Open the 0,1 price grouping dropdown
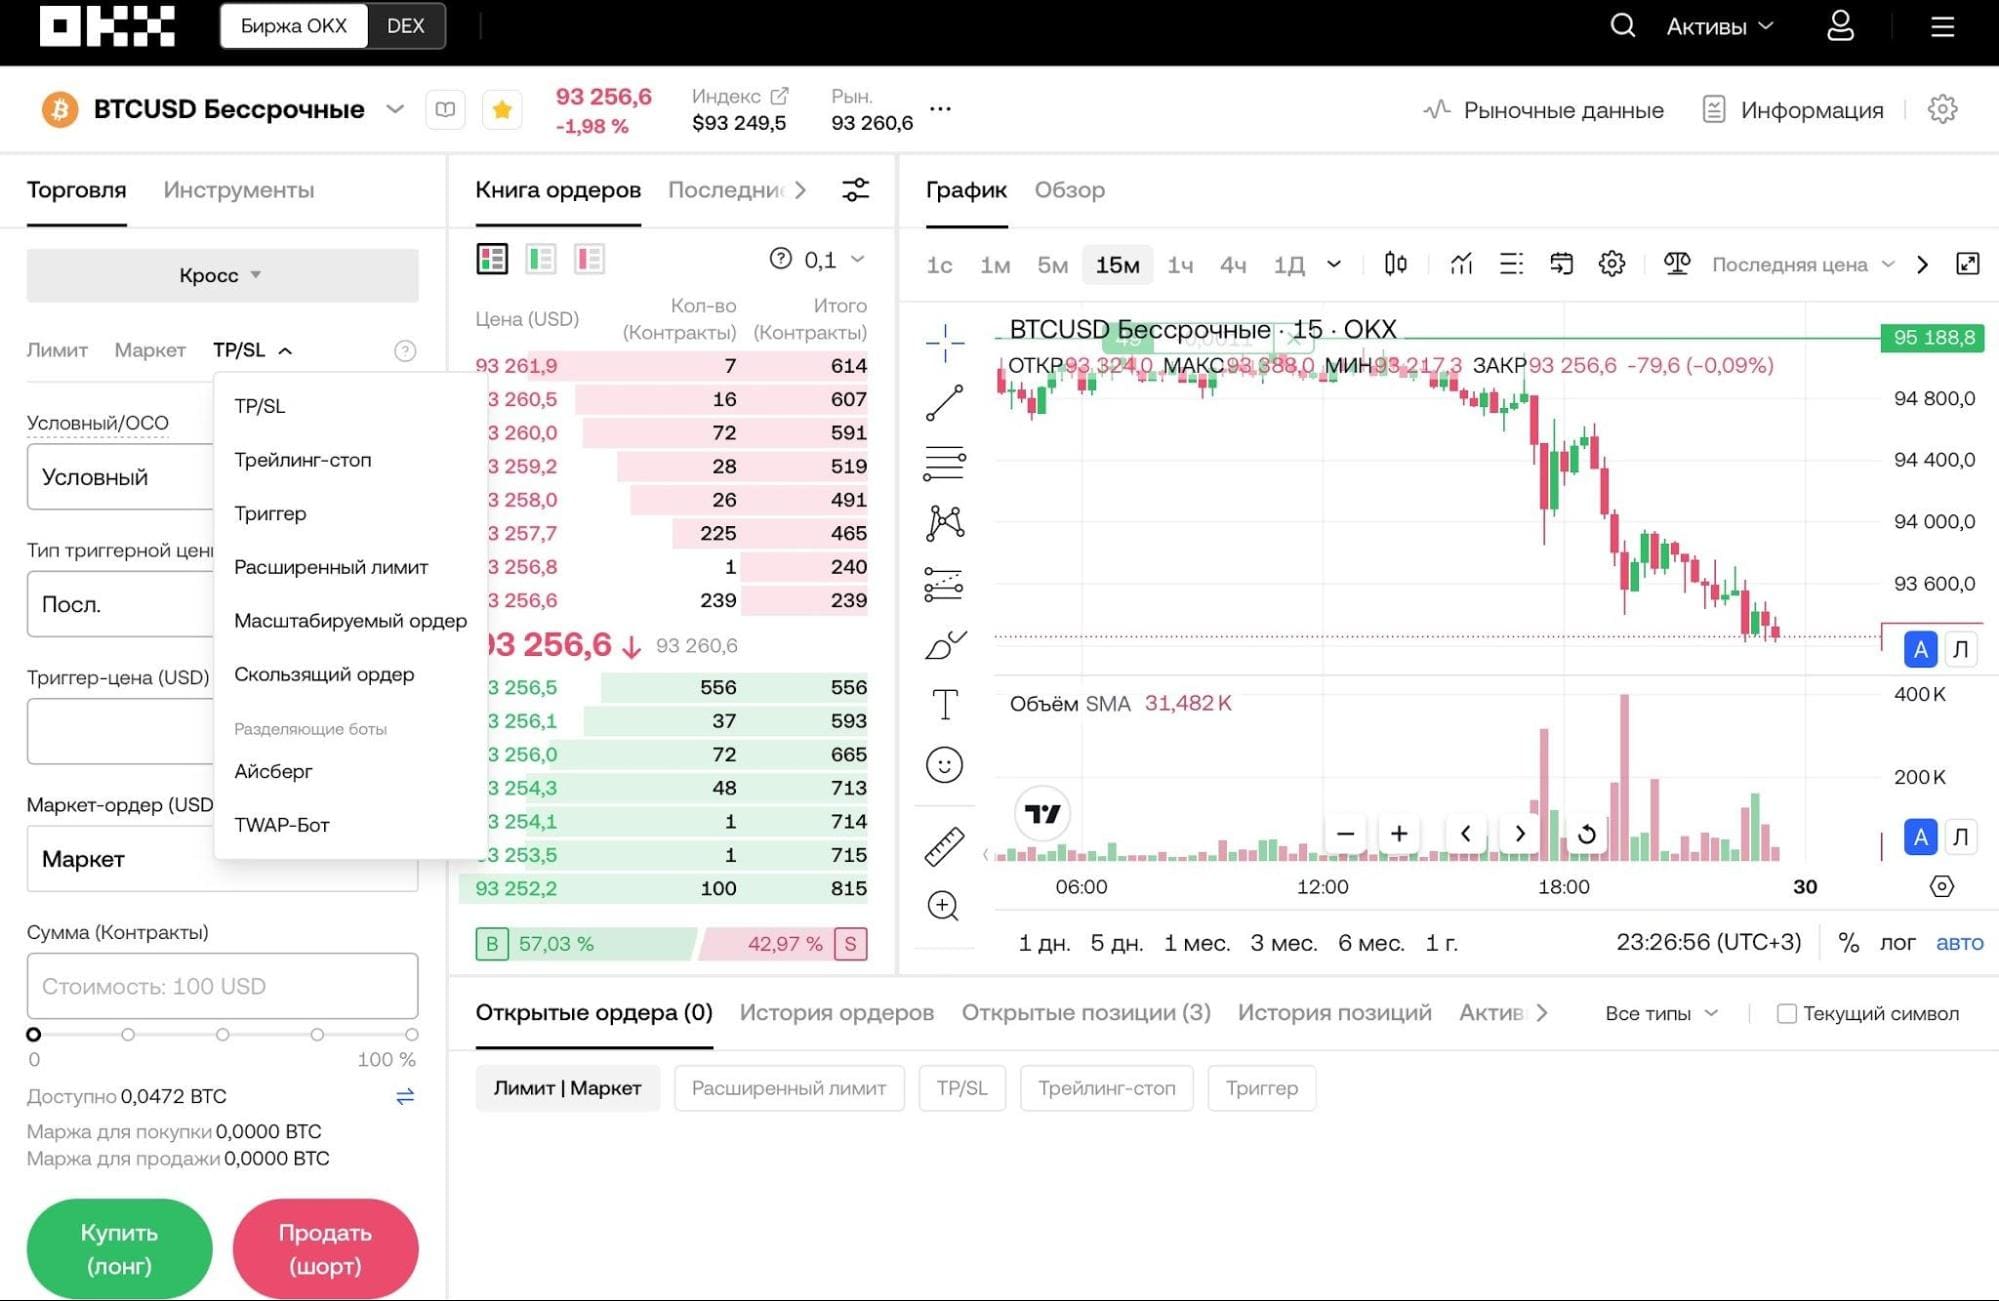Viewport: 1999px width, 1301px height. 834,260
